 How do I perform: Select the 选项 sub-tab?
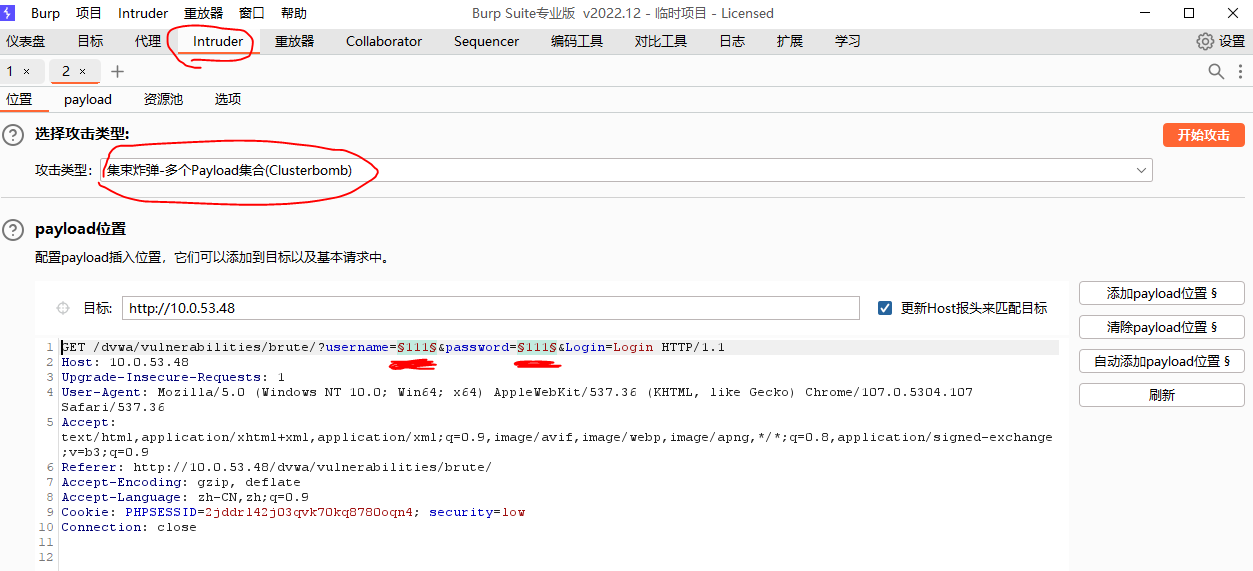click(x=228, y=99)
